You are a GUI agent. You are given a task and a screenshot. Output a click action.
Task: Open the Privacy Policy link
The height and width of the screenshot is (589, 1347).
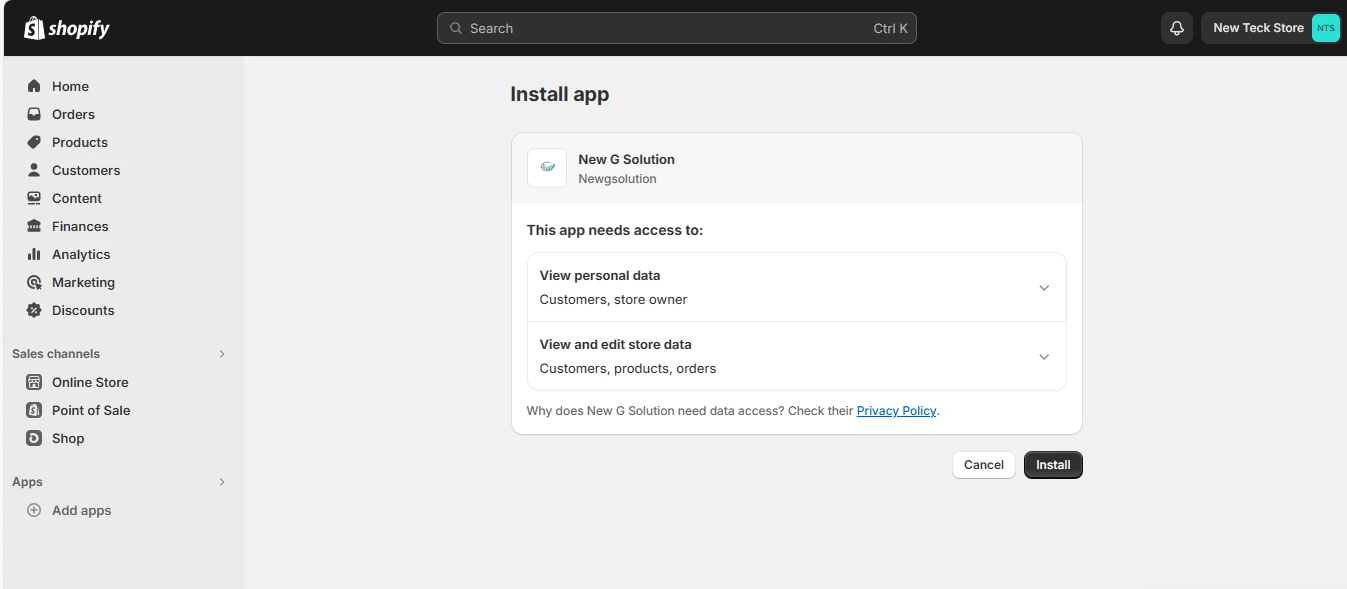896,411
